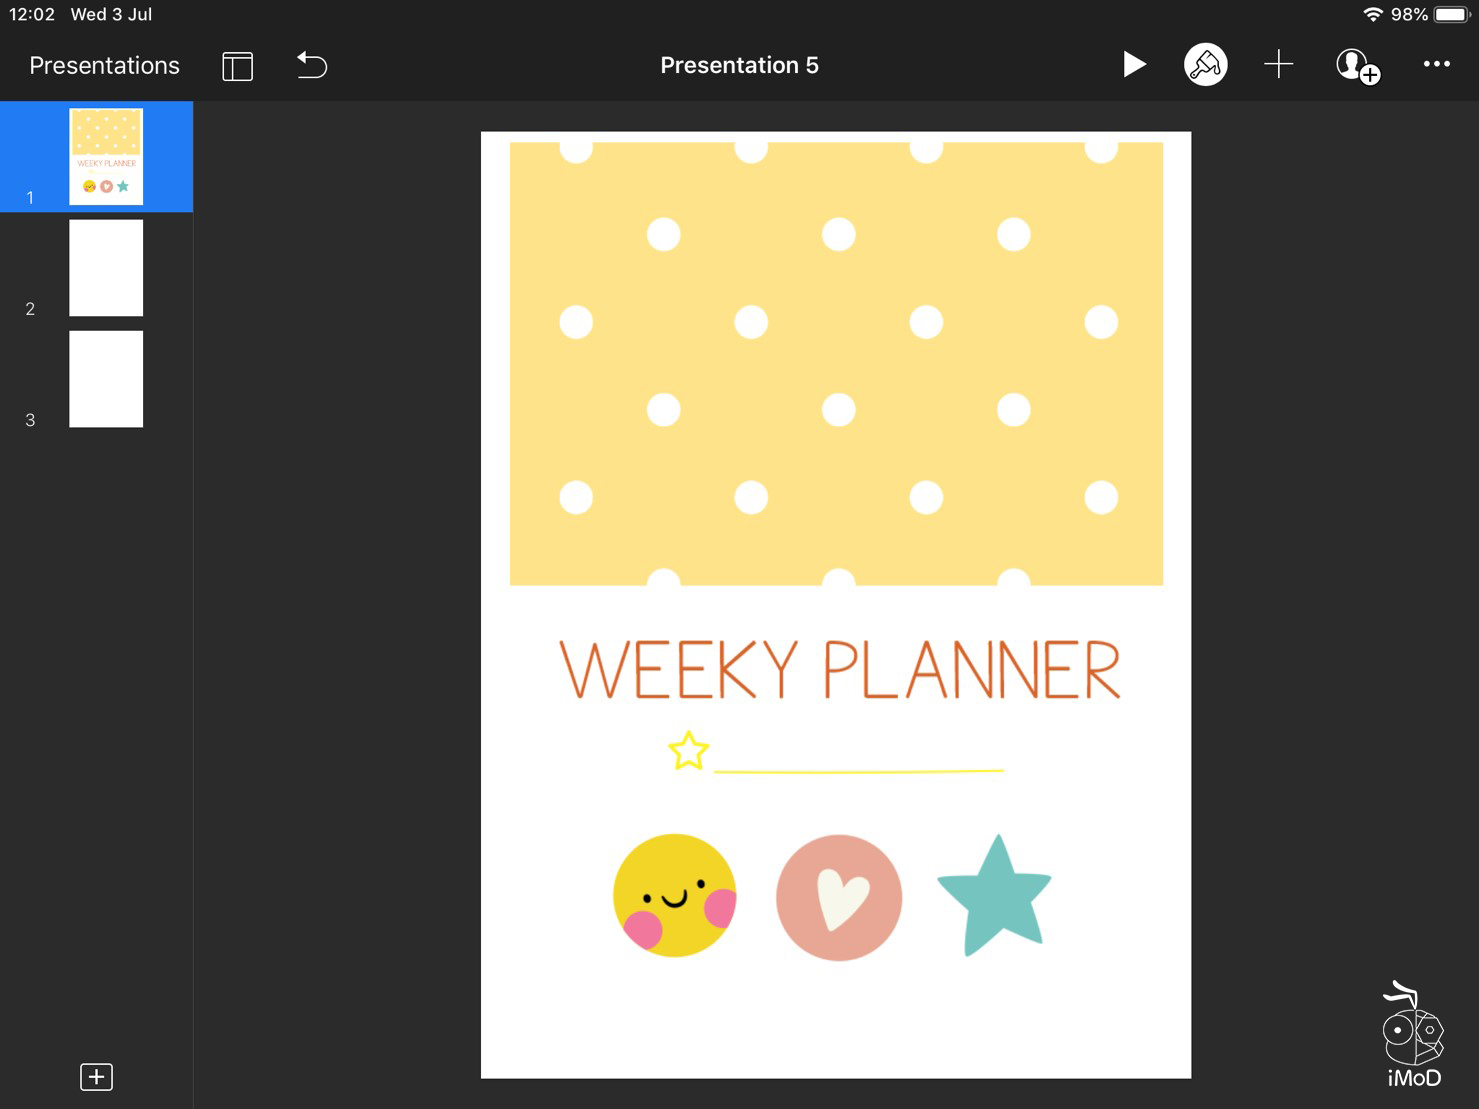
Task: Select the yellow polka dot banner
Action: 836,363
